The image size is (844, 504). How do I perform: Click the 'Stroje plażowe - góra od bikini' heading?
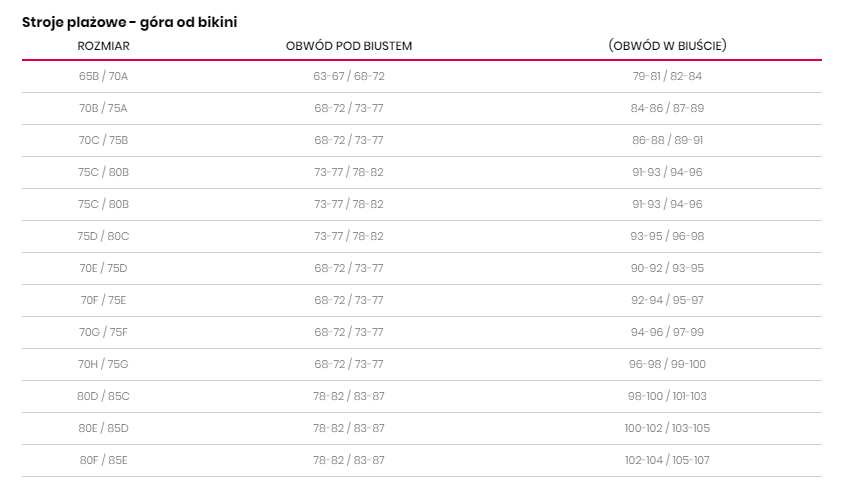point(130,21)
